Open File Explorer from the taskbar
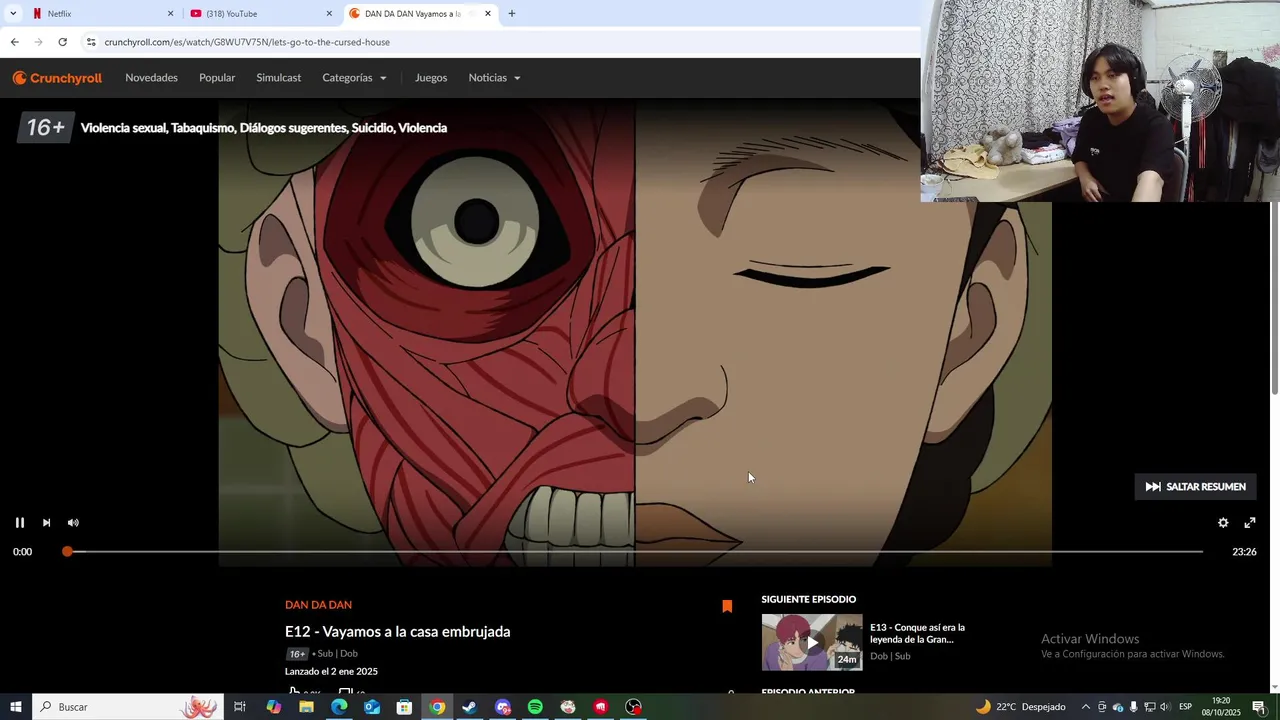1280x720 pixels. 306,707
